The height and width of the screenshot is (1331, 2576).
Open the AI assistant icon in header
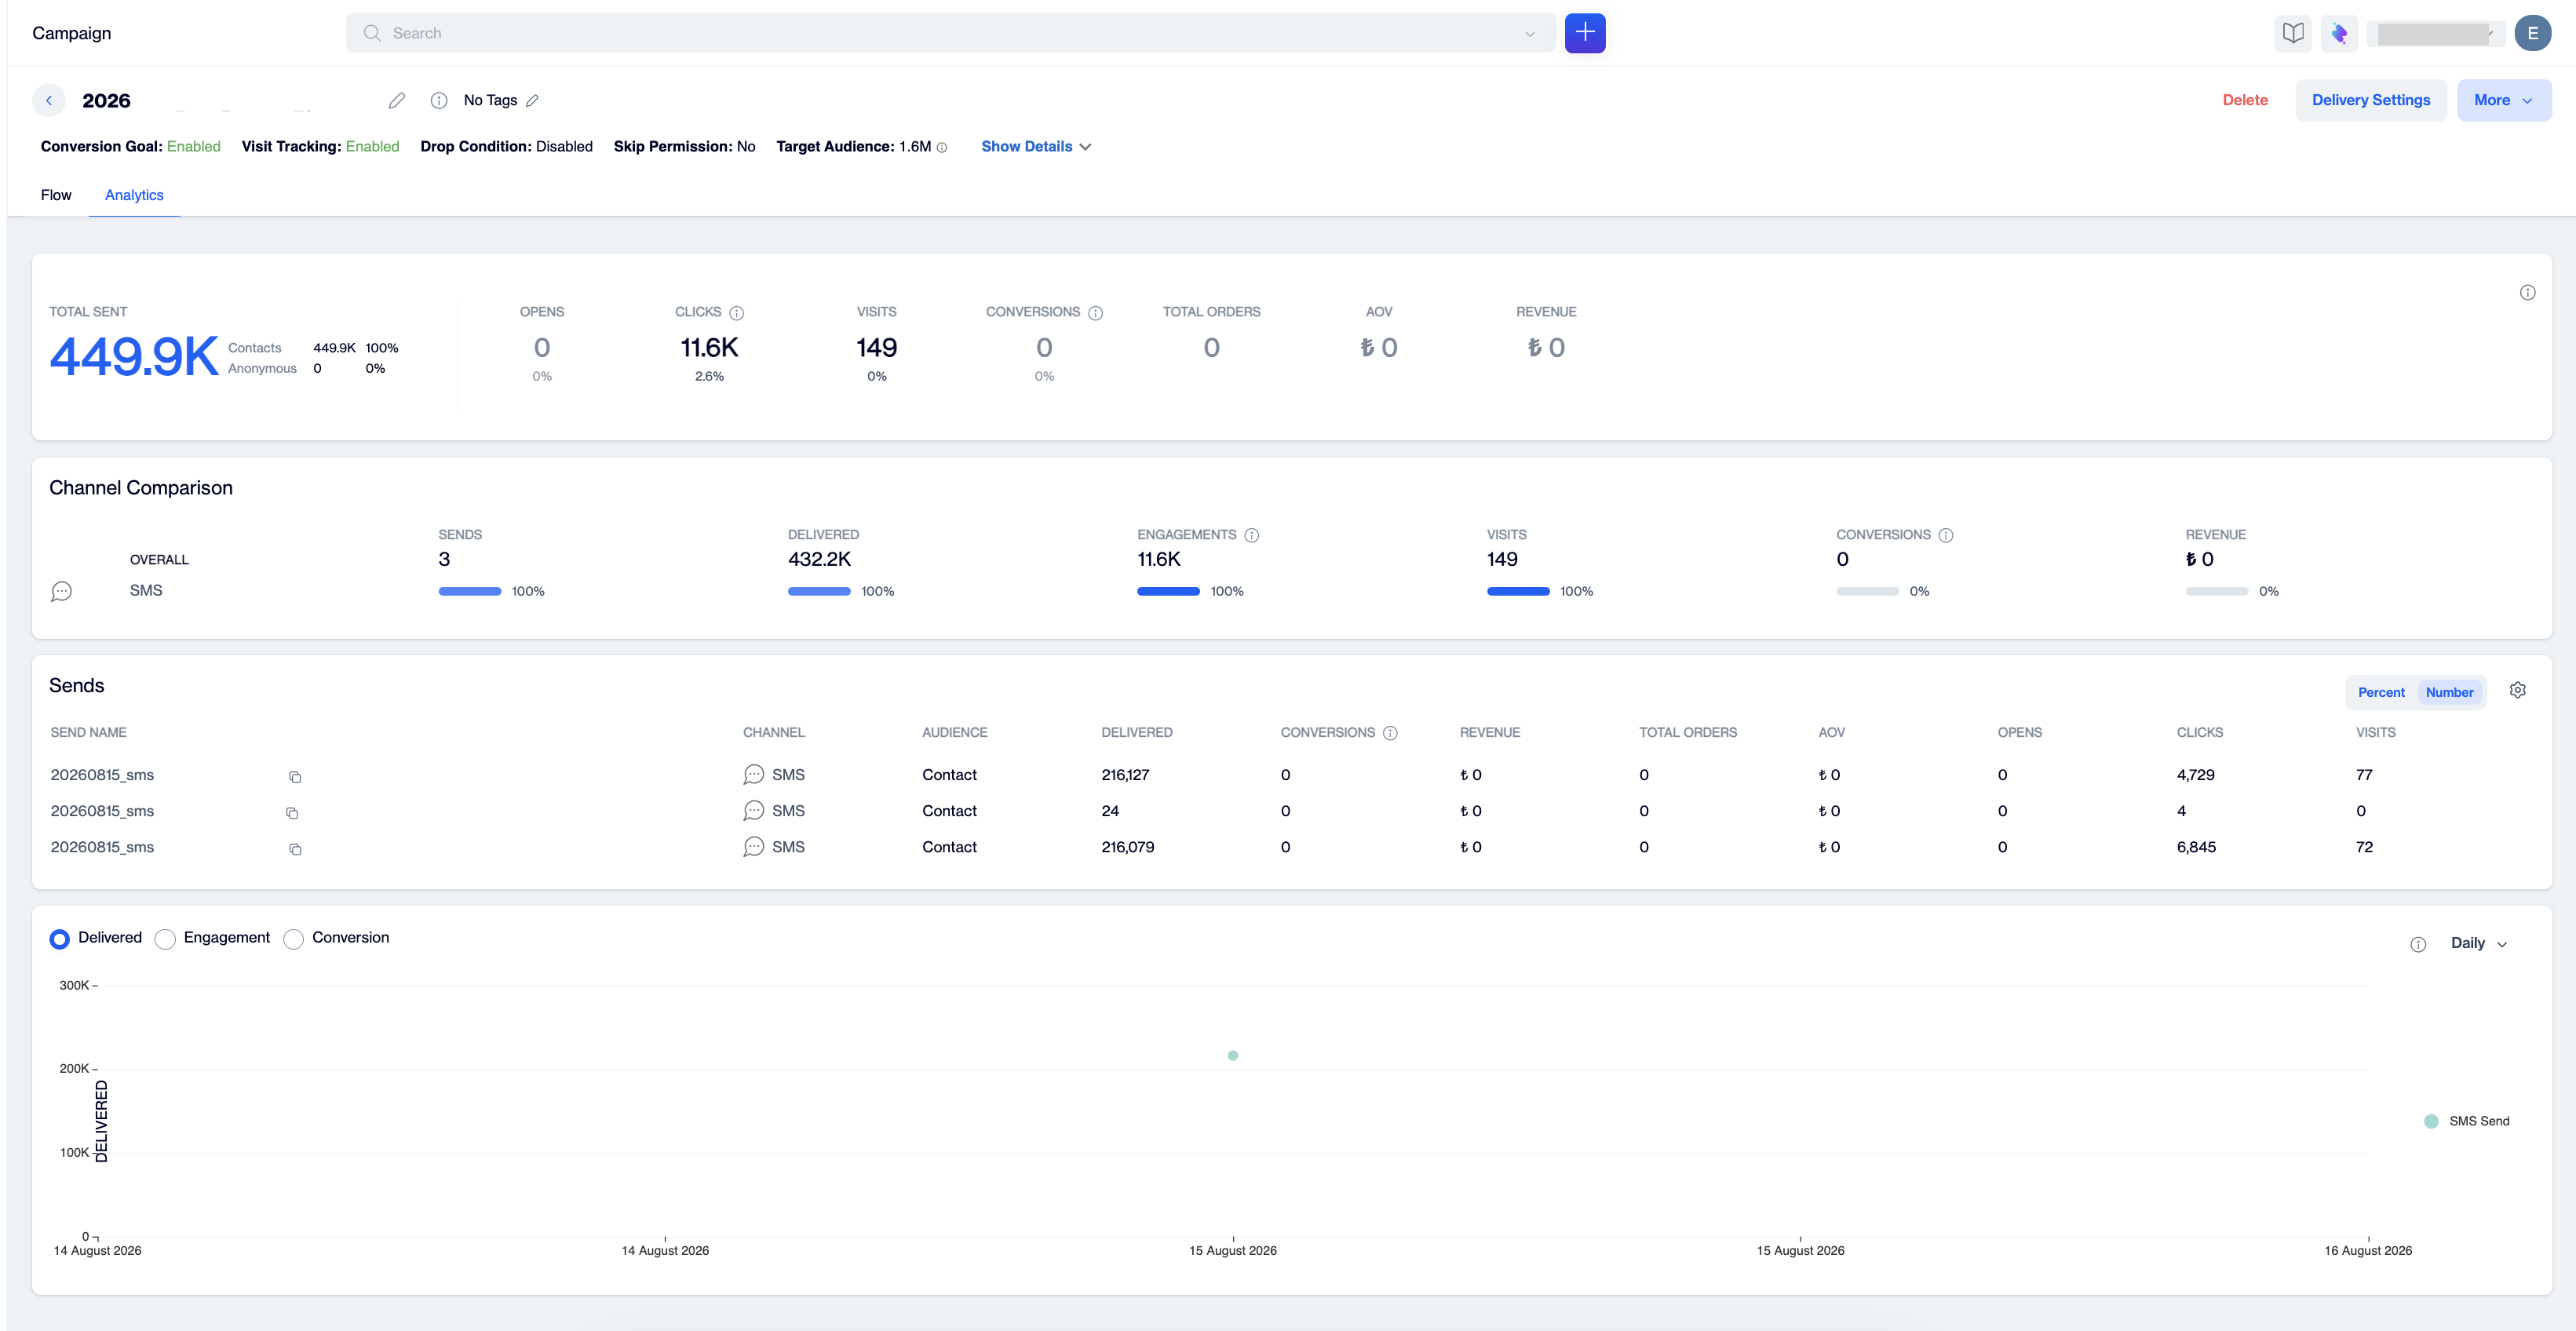(x=2339, y=33)
